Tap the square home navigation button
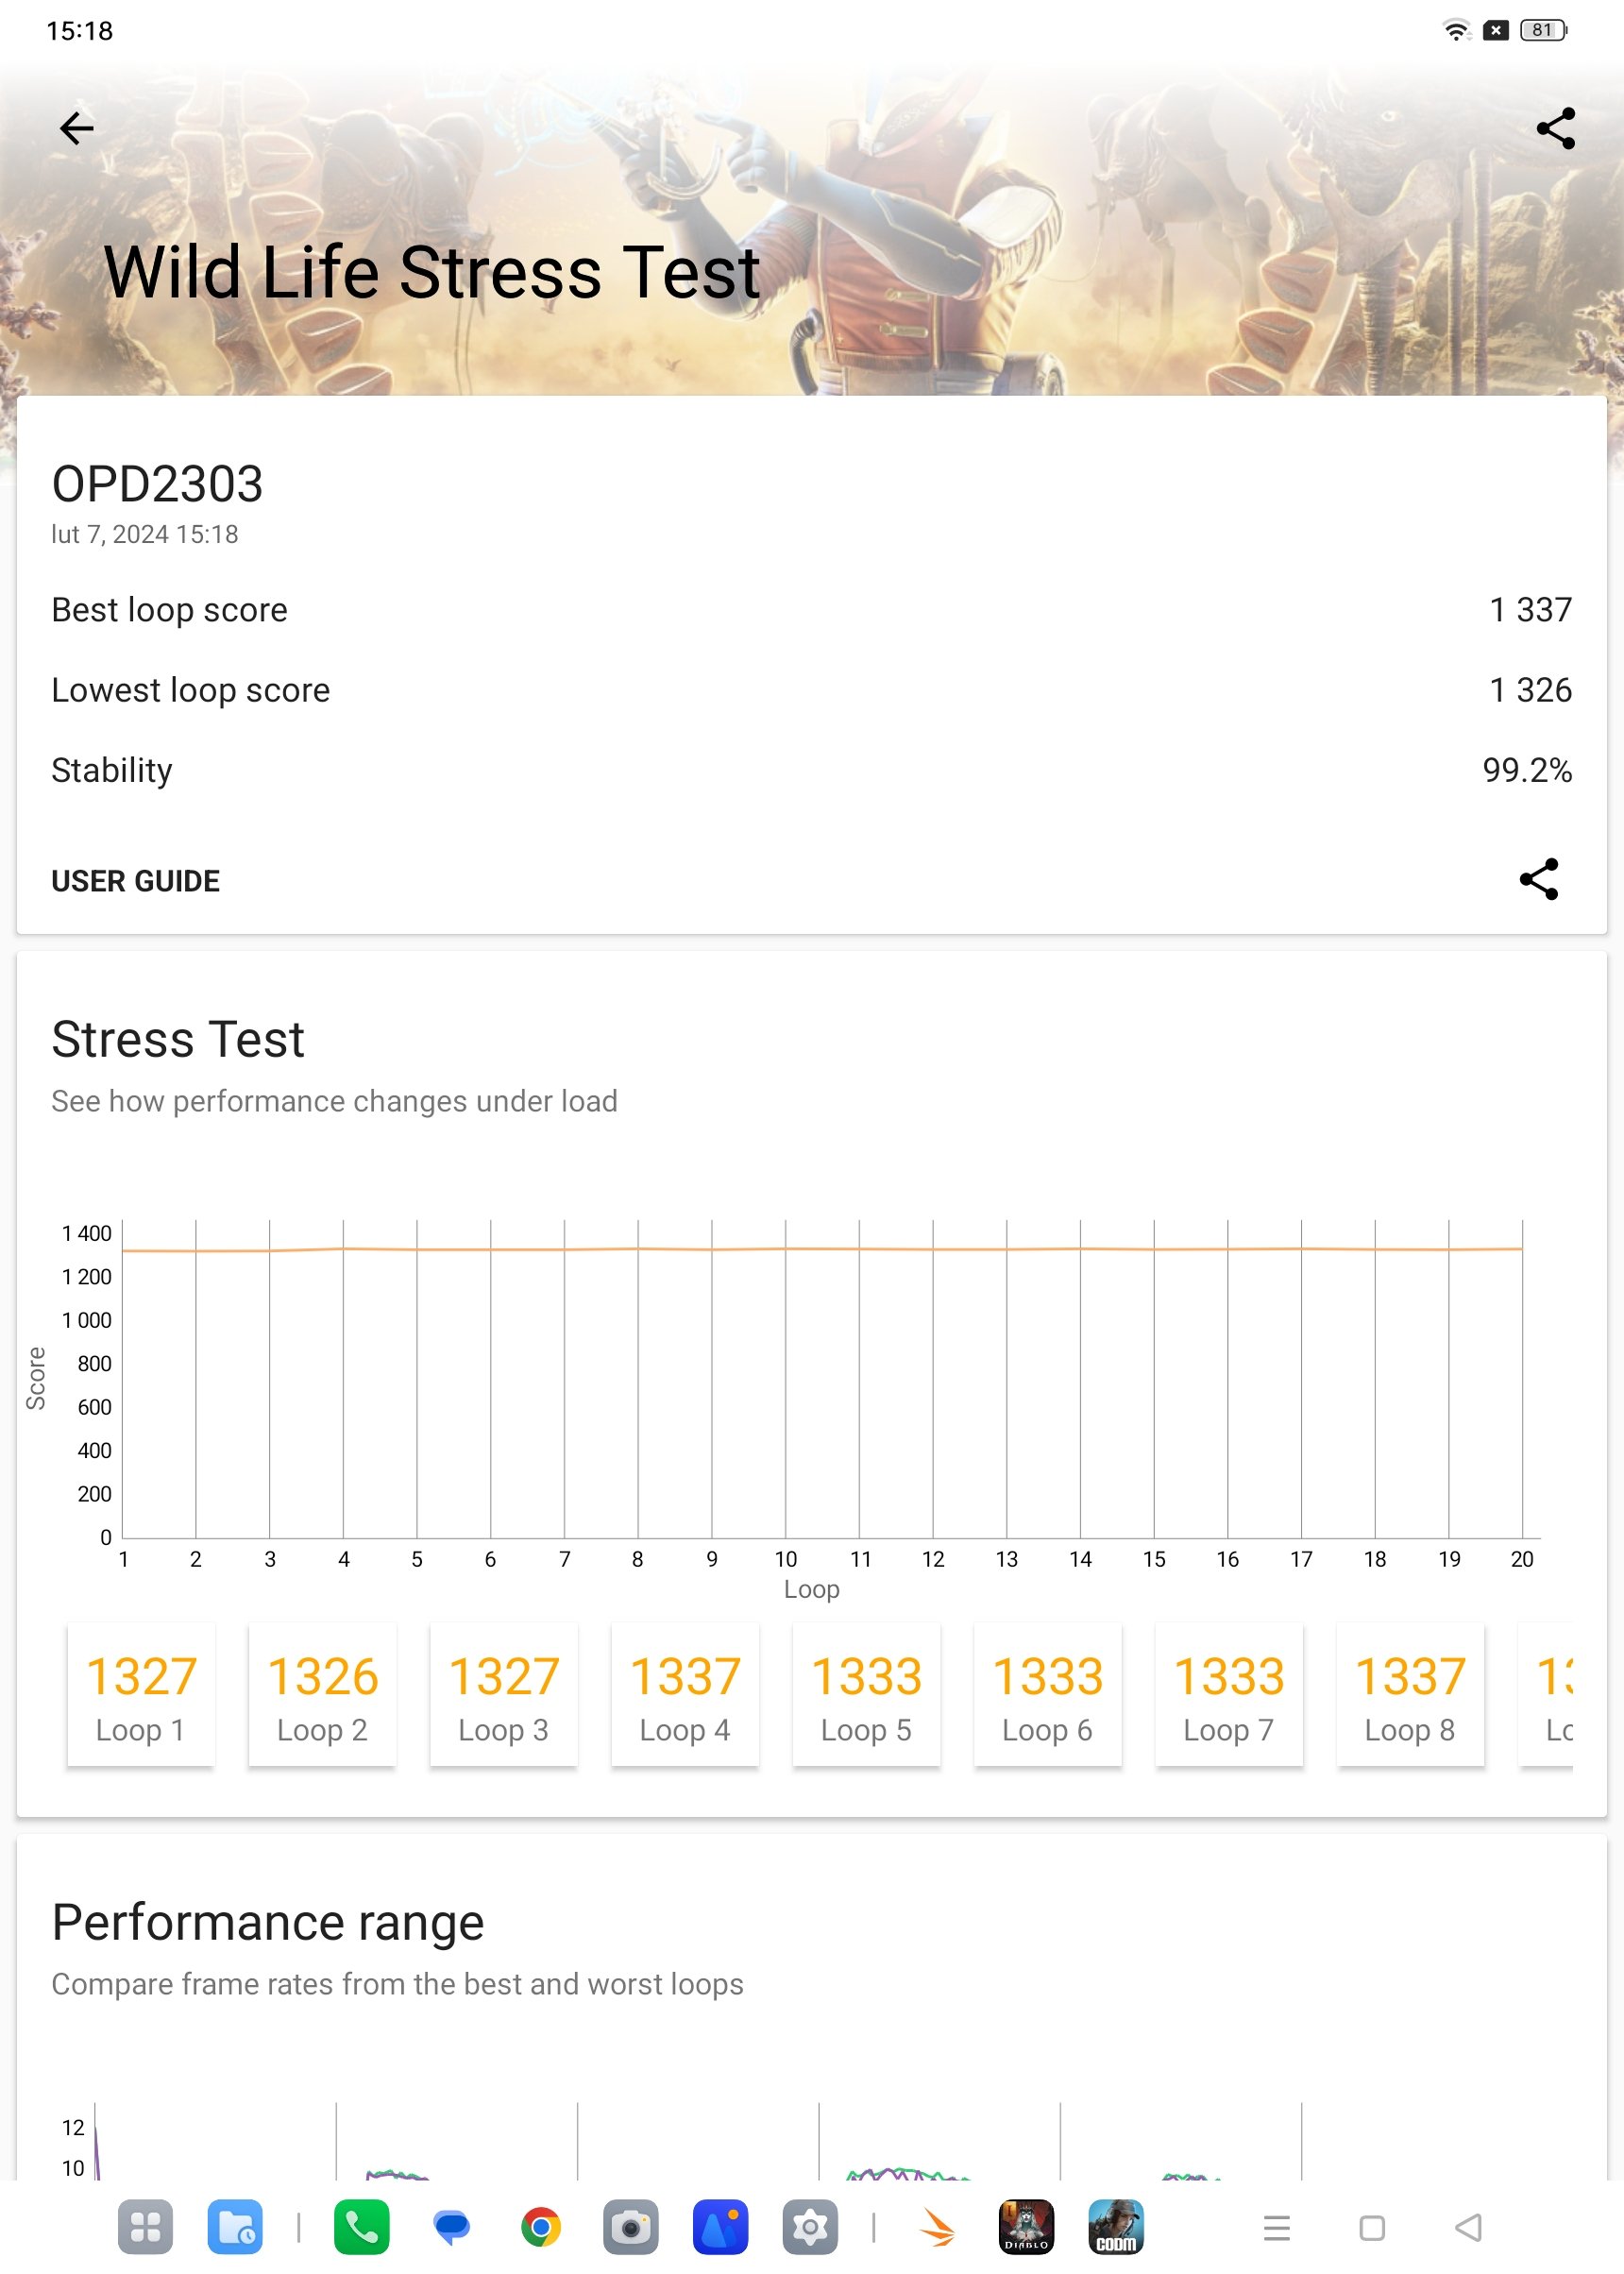 point(1372,2227)
